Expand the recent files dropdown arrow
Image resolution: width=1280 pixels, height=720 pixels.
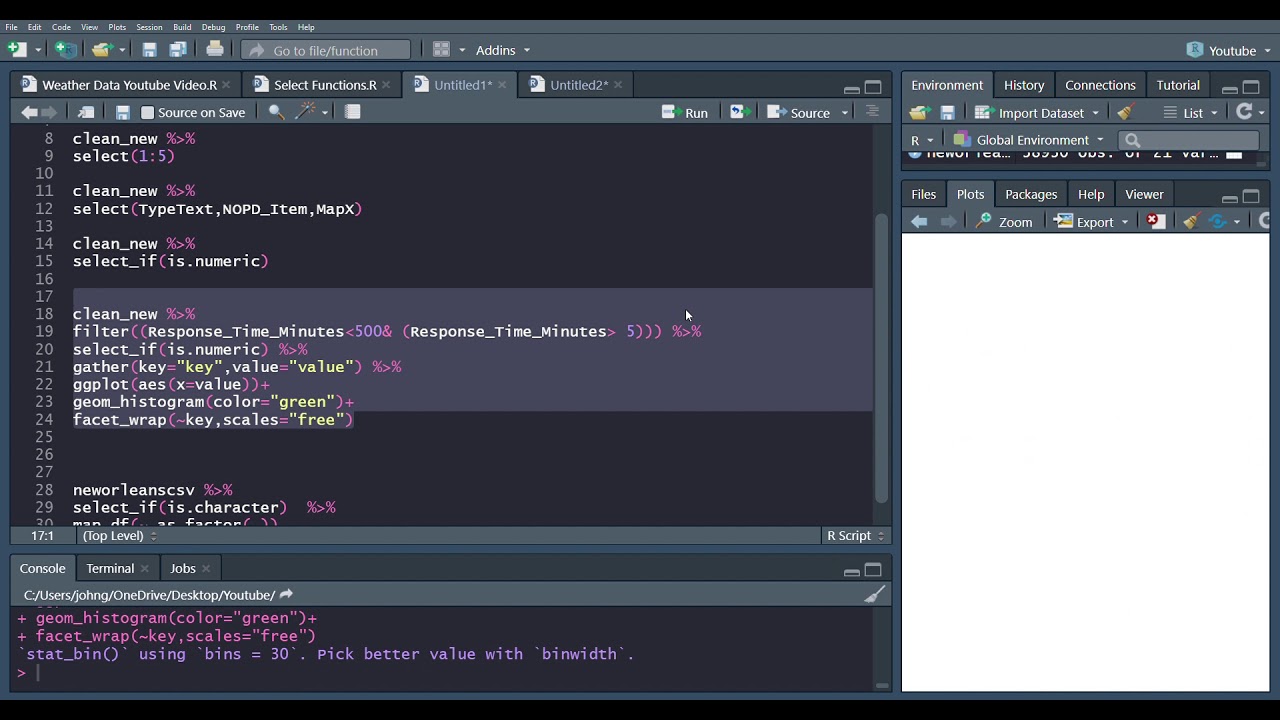tap(122, 50)
